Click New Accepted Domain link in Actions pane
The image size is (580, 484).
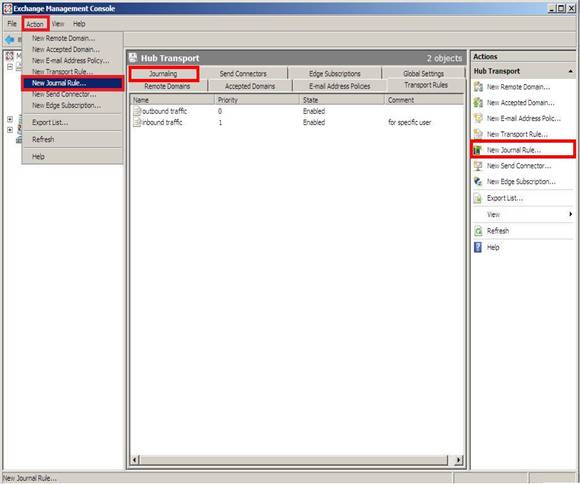tap(520, 102)
